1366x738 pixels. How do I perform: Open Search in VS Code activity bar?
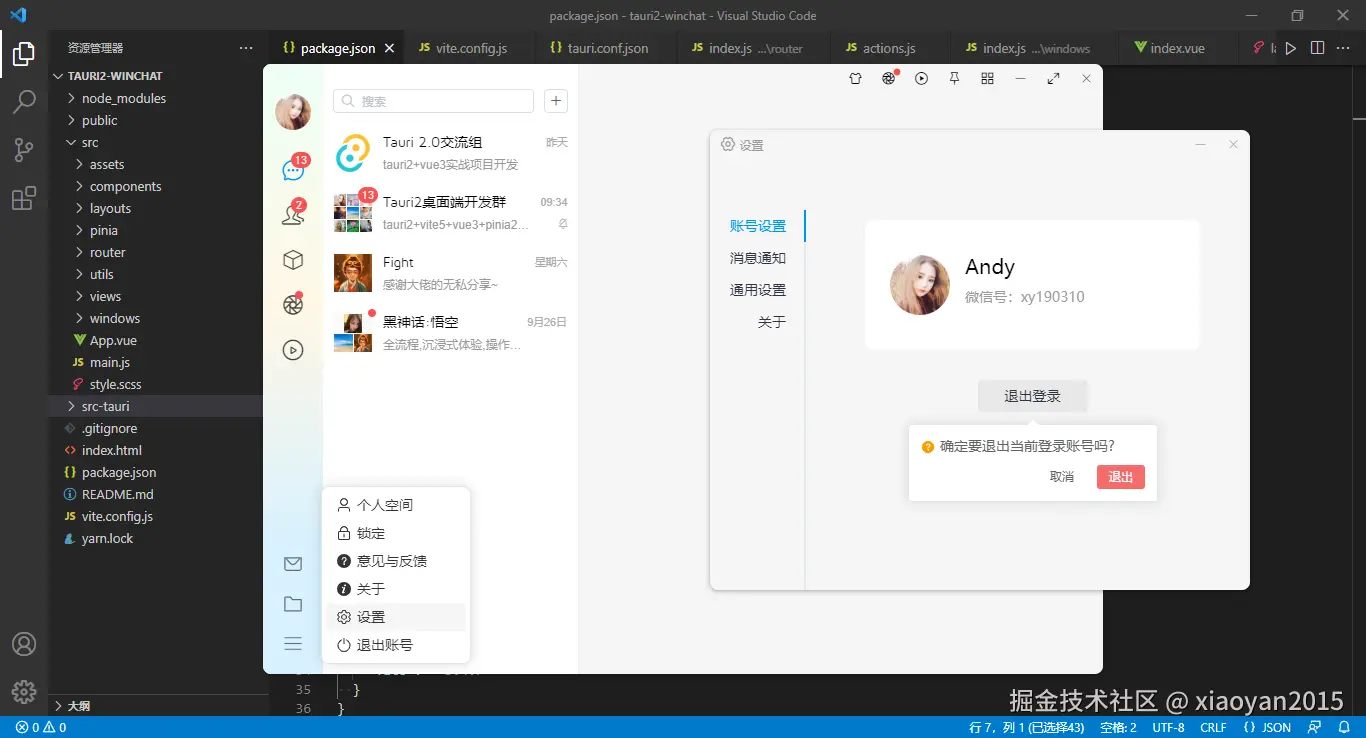(24, 101)
